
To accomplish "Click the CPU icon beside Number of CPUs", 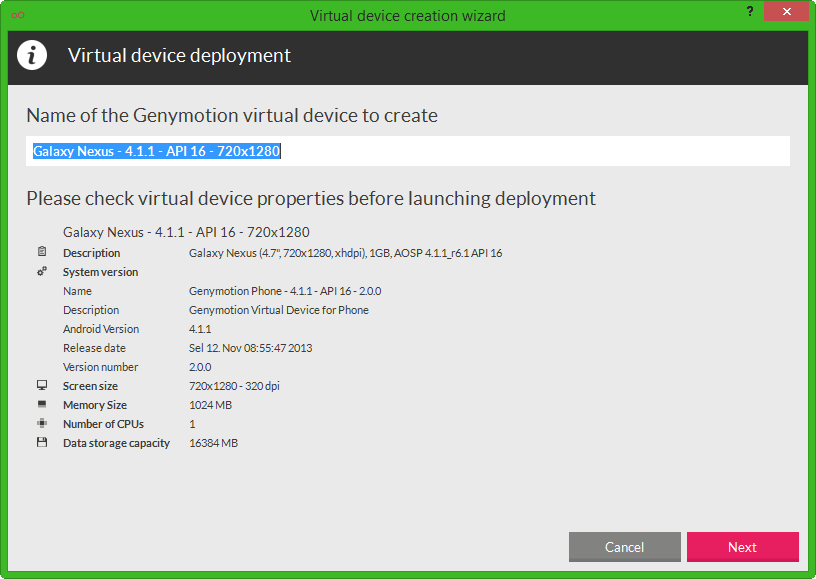I will click(42, 423).
